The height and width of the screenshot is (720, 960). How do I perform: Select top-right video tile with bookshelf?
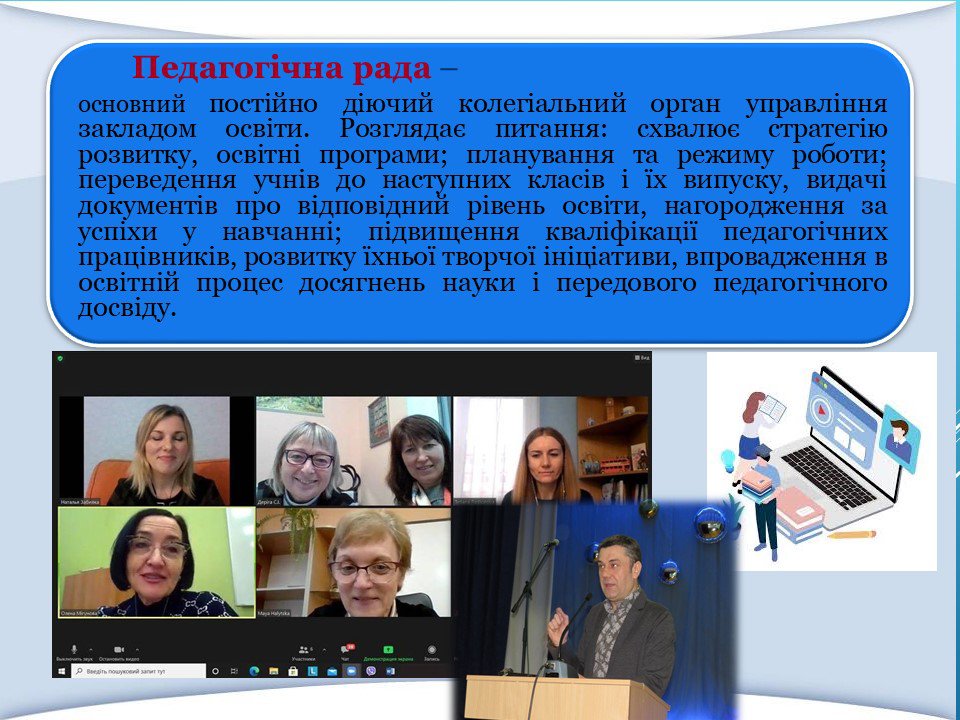551,449
